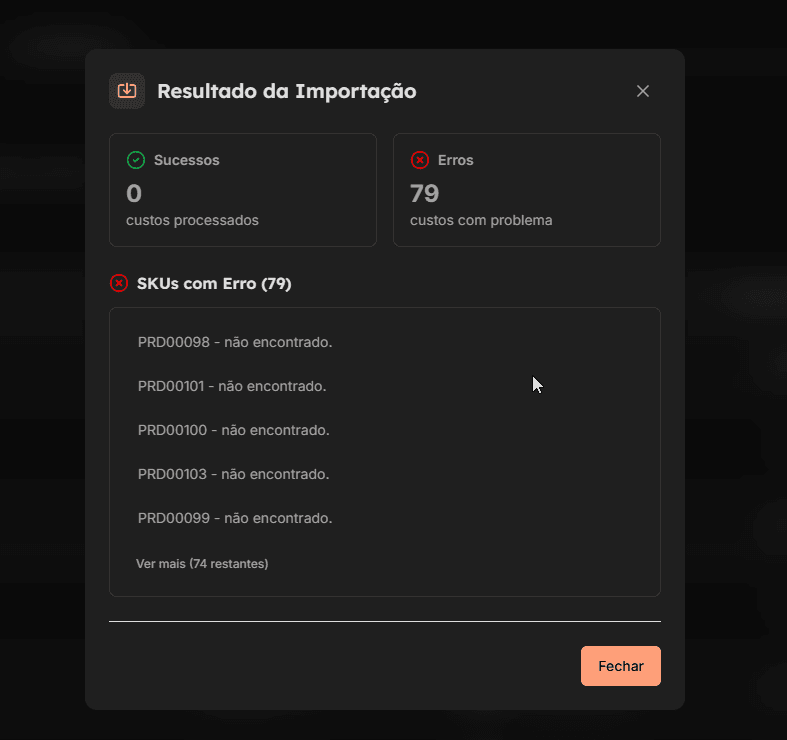Select the PRD00101 não encontrado entry
This screenshot has height=740, width=787.
[x=232, y=386]
